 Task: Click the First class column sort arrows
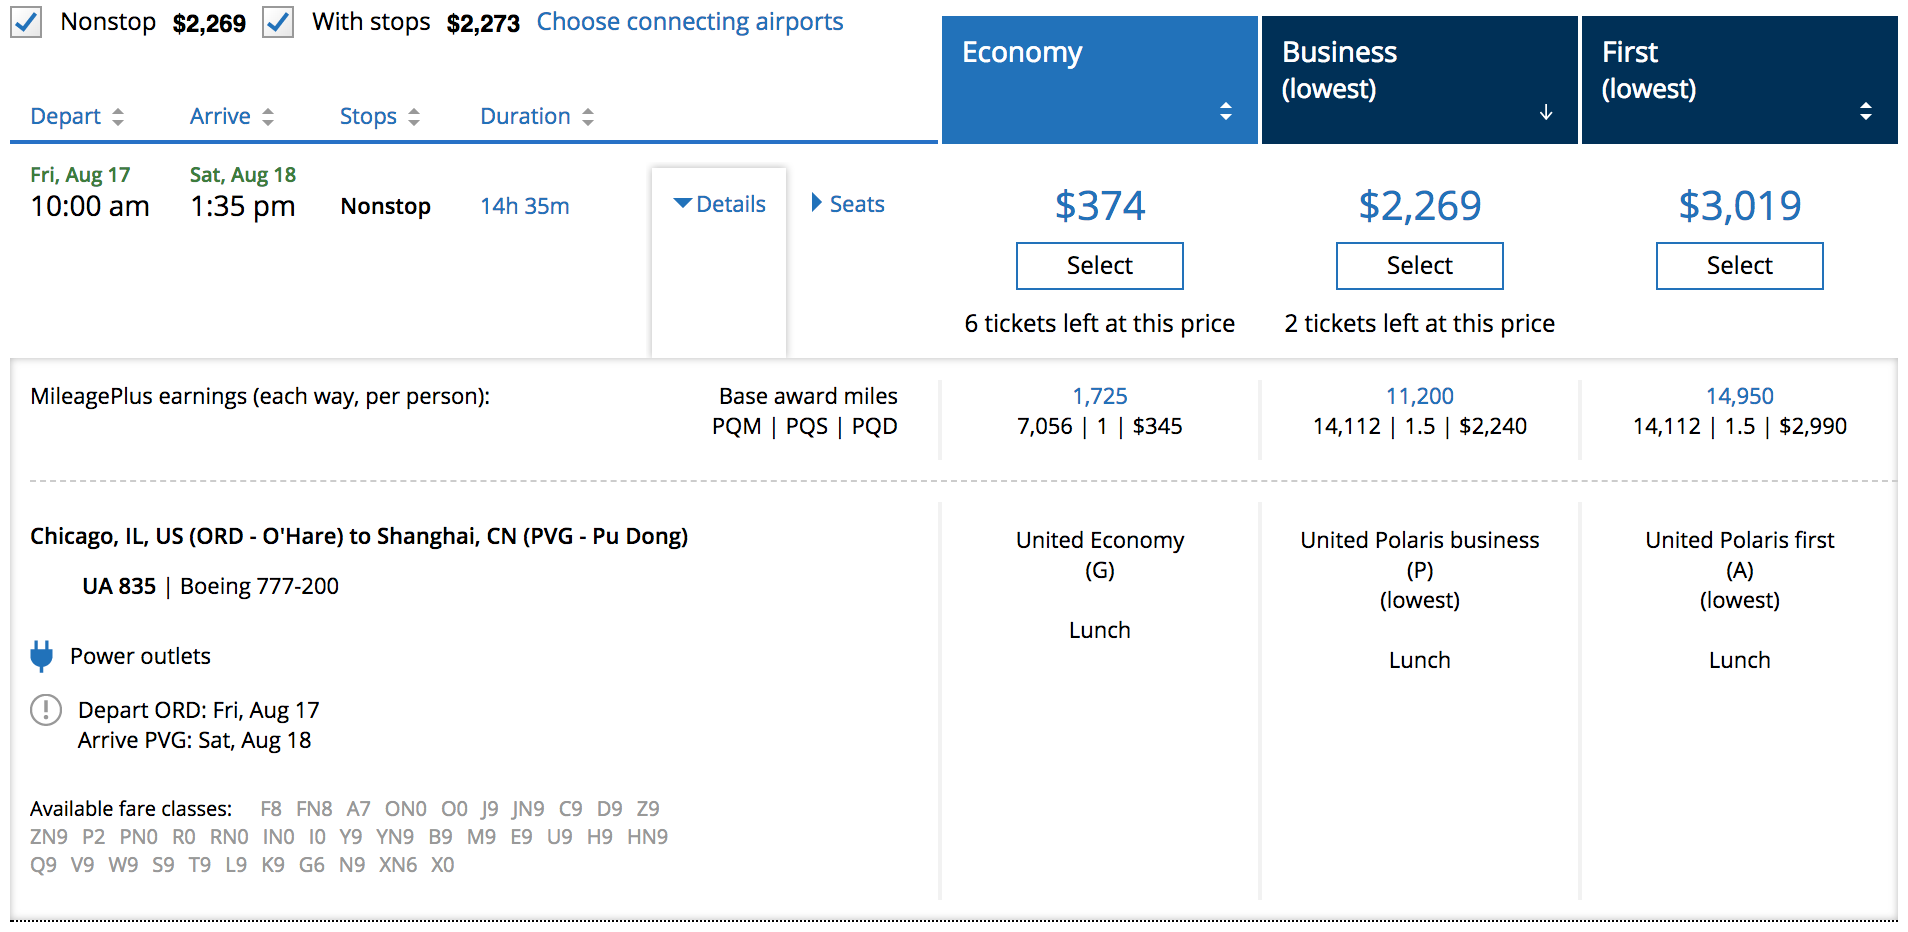point(1865,111)
